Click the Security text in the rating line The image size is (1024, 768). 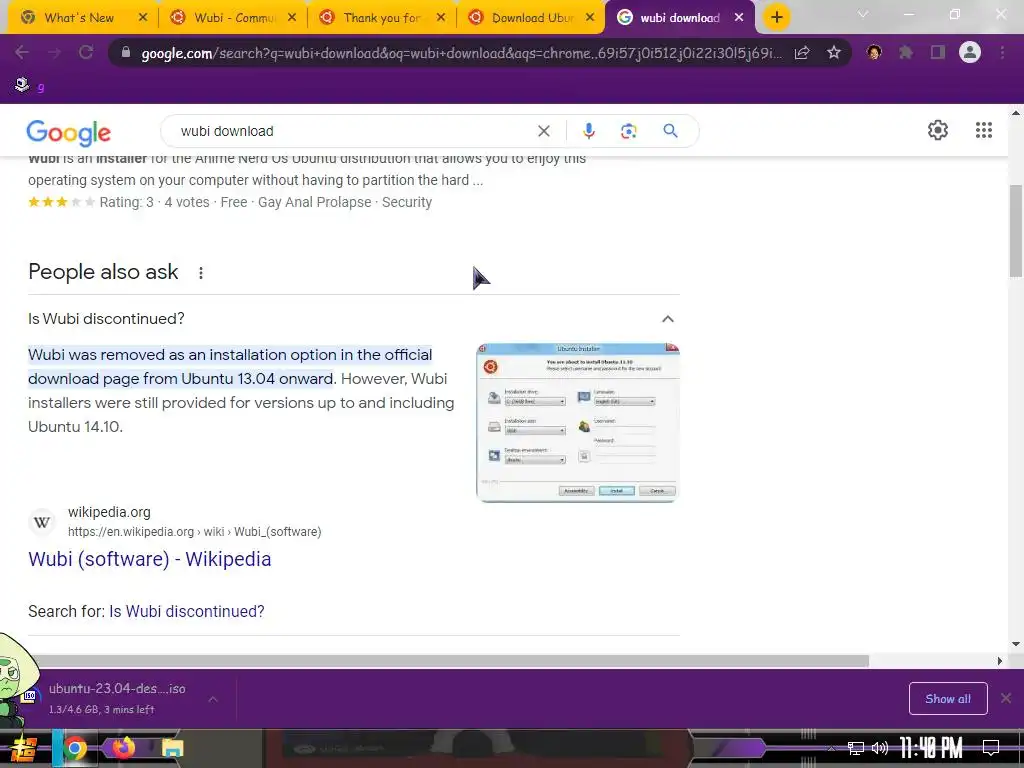coord(407,202)
